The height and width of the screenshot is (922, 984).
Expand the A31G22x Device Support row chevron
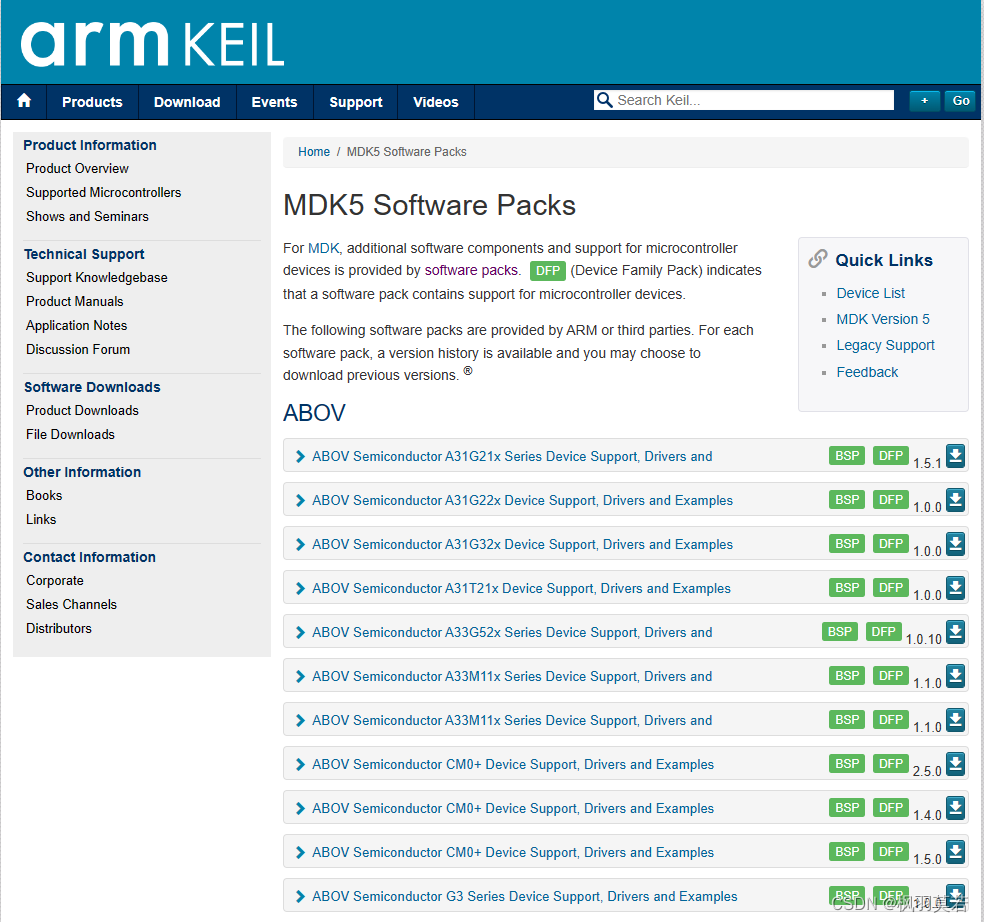[300, 500]
